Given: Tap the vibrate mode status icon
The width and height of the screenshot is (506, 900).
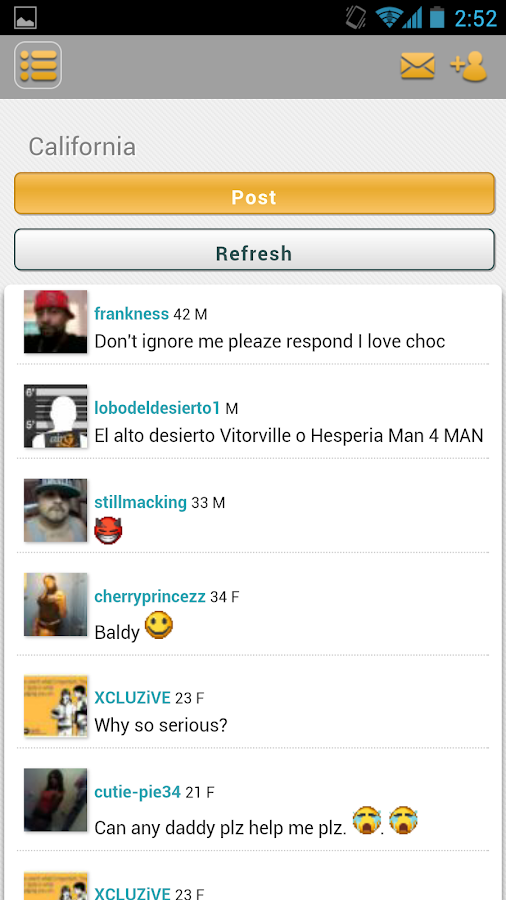Looking at the screenshot, I should tap(356, 17).
